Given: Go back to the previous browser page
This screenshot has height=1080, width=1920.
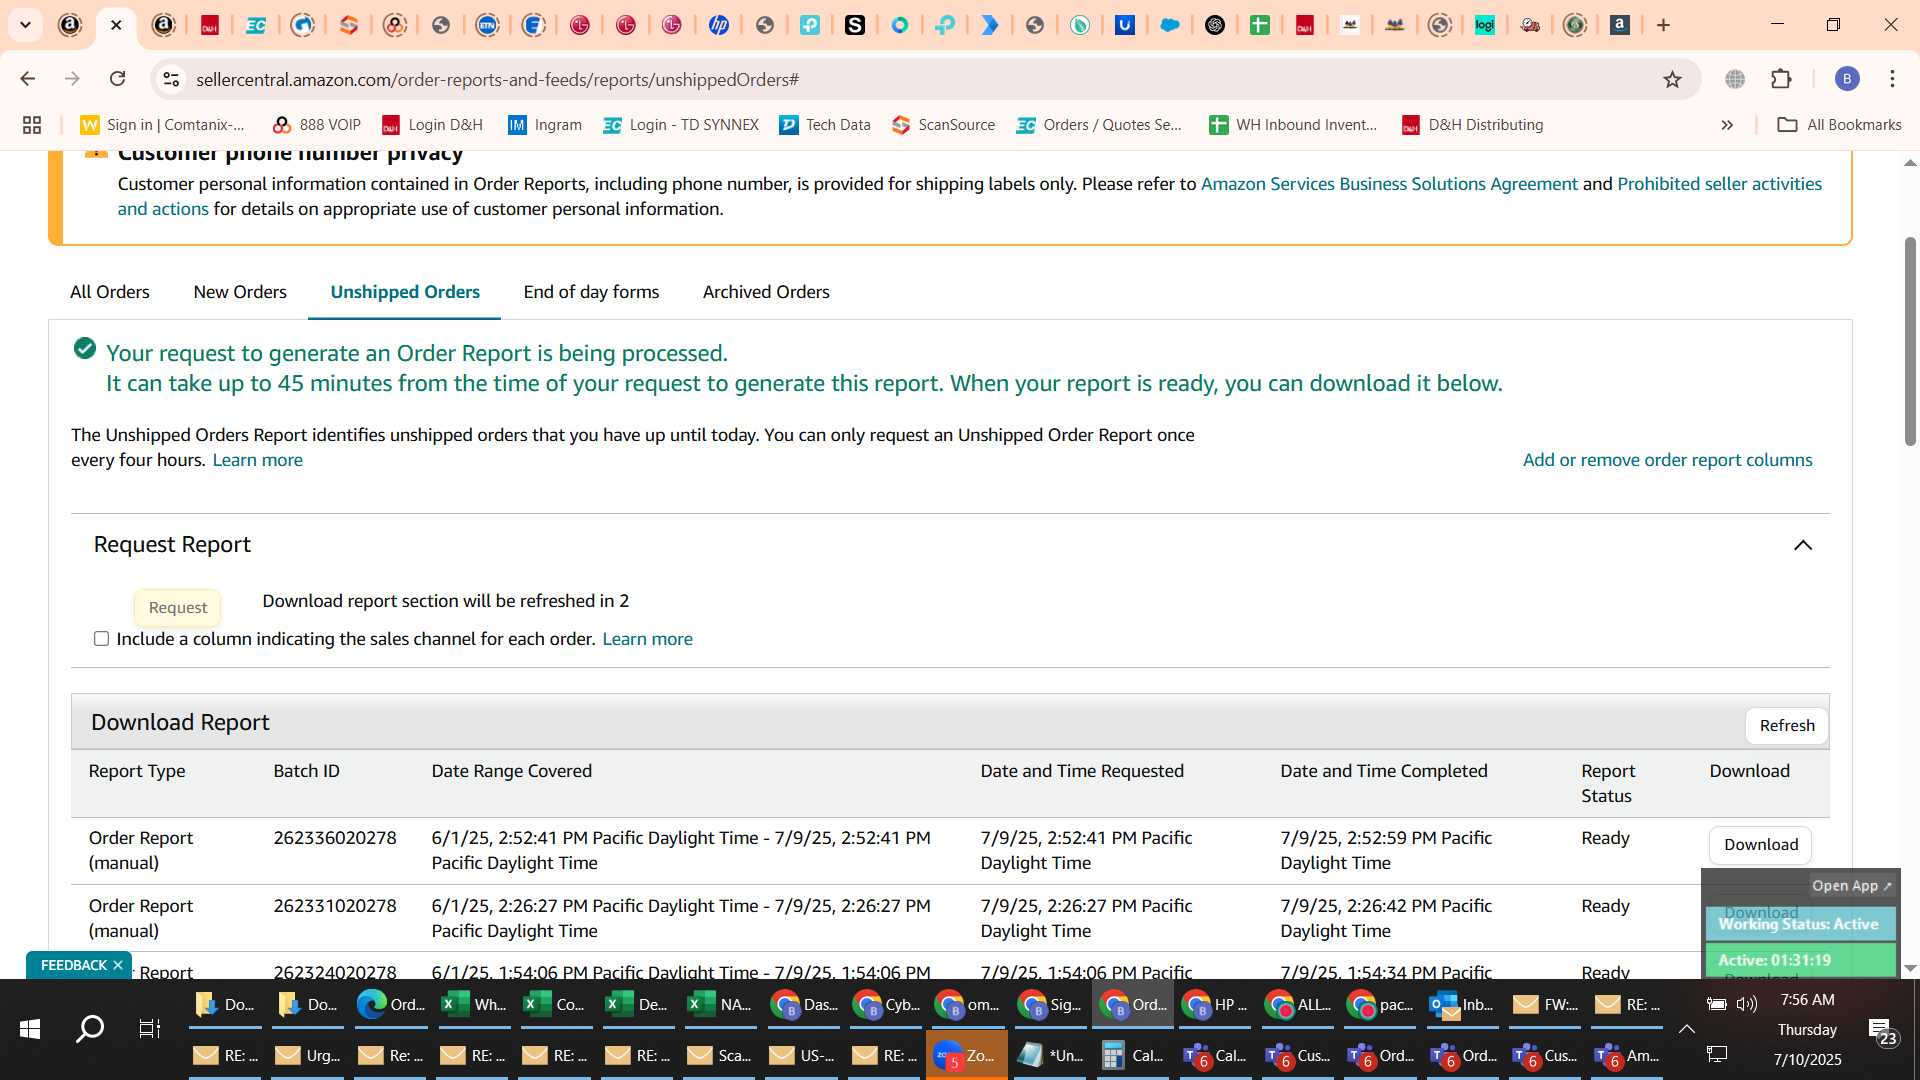Looking at the screenshot, I should [28, 79].
